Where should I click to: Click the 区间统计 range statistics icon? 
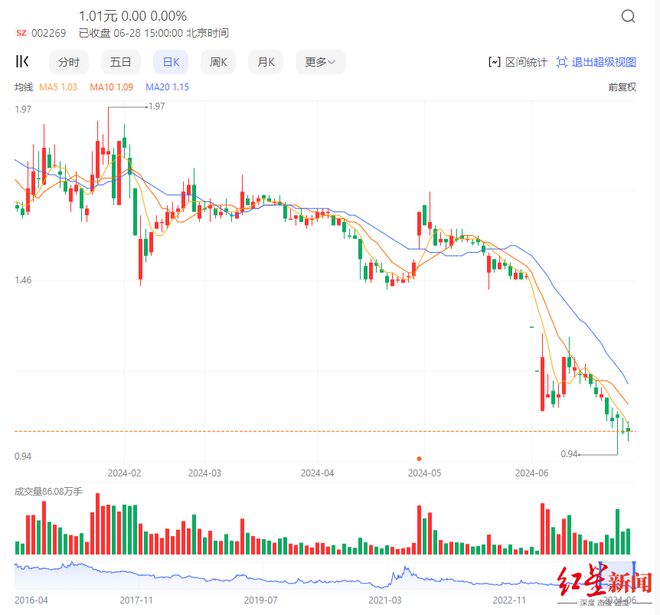494,62
